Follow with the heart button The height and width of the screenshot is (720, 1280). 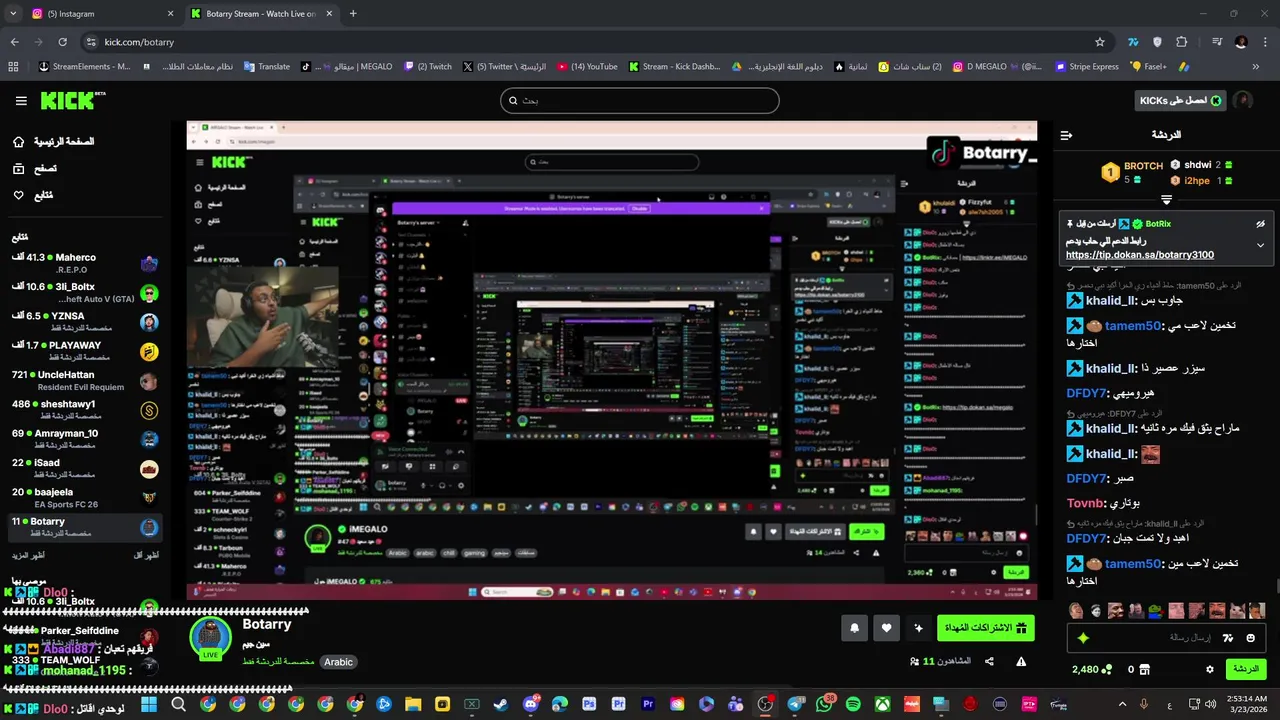(886, 628)
